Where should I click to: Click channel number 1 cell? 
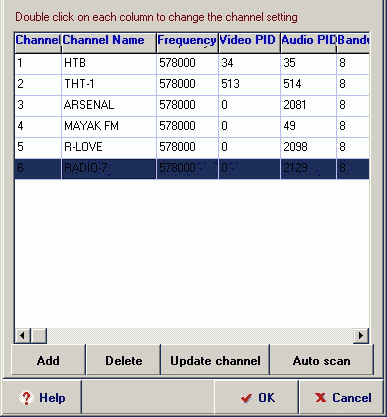[38, 63]
